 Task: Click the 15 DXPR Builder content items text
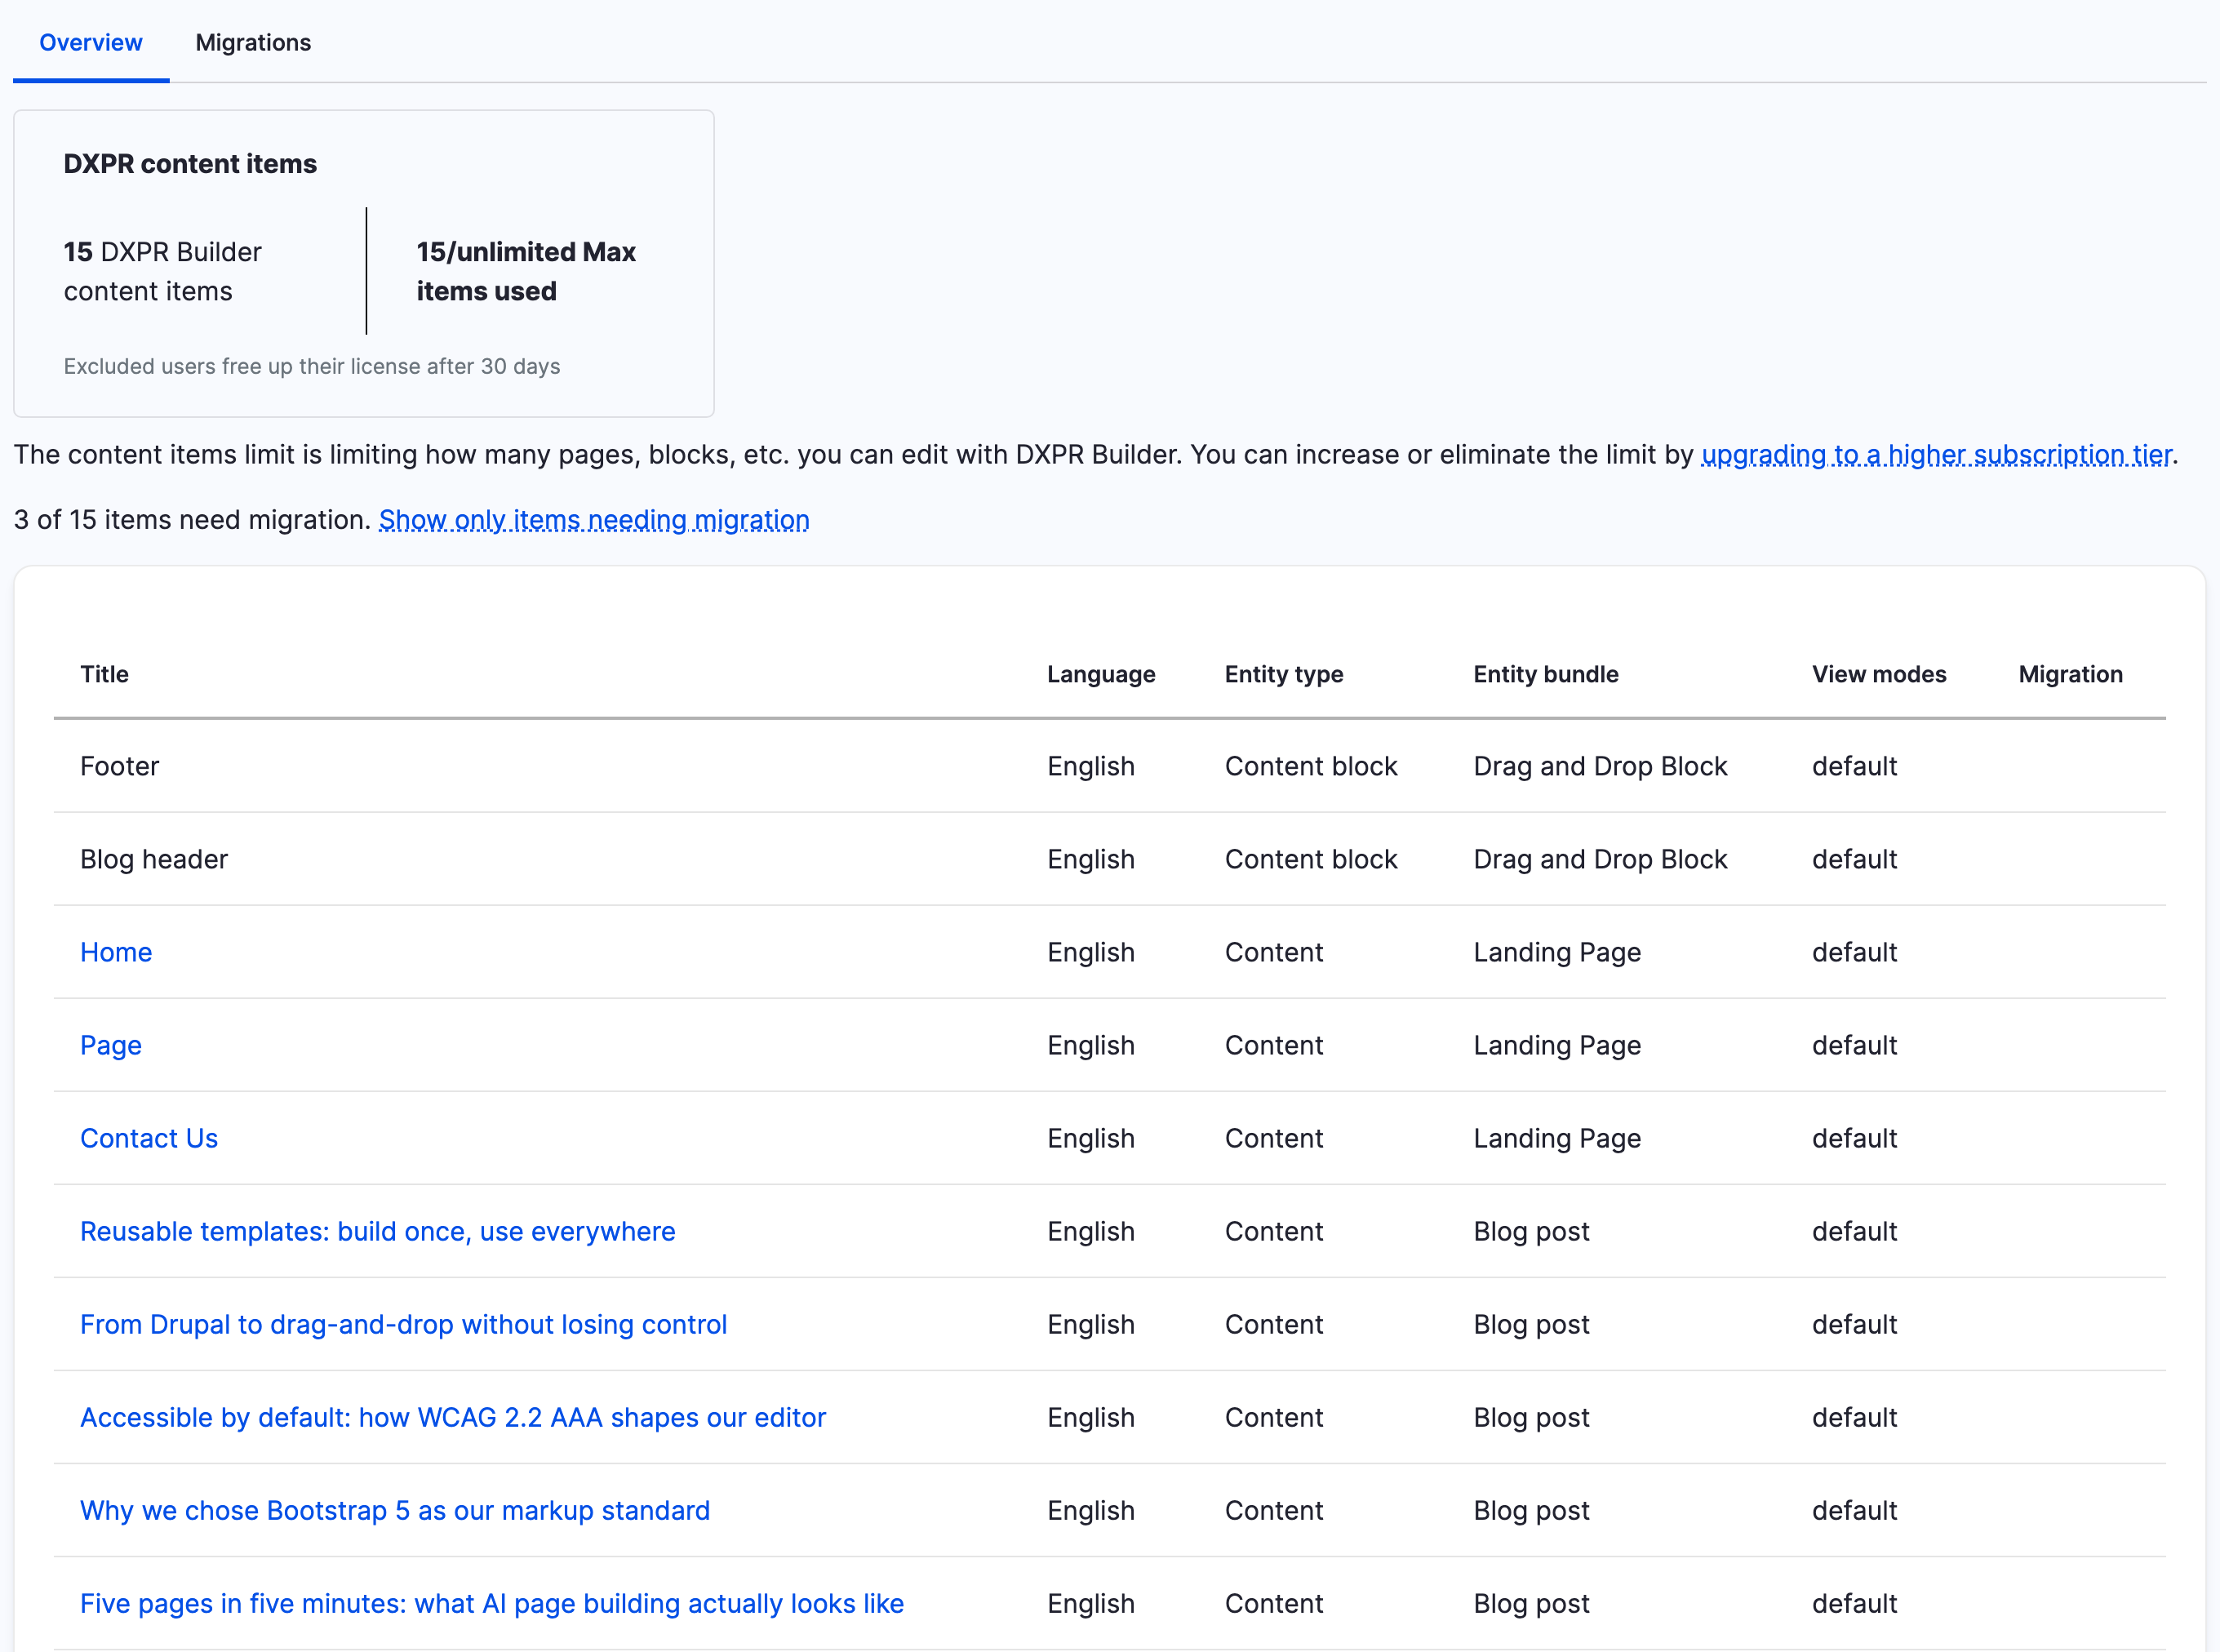(163, 271)
